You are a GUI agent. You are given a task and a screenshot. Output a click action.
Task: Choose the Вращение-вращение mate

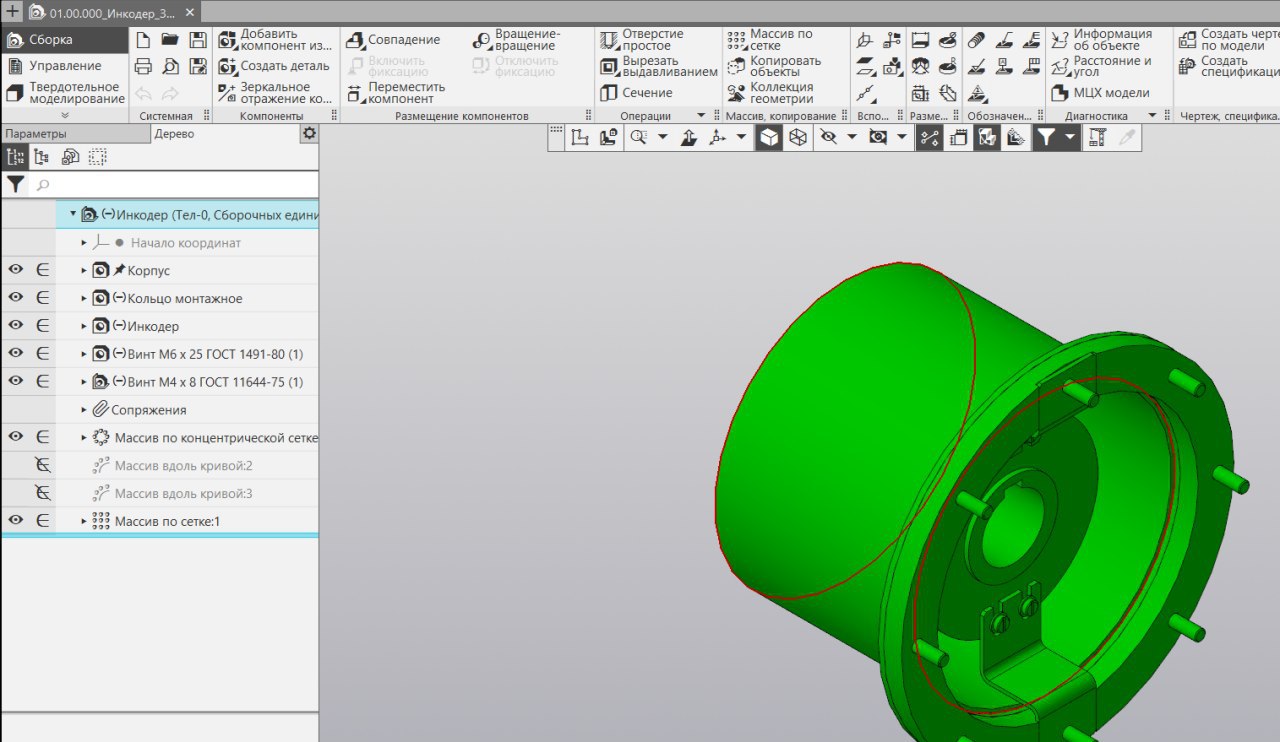(x=517, y=40)
